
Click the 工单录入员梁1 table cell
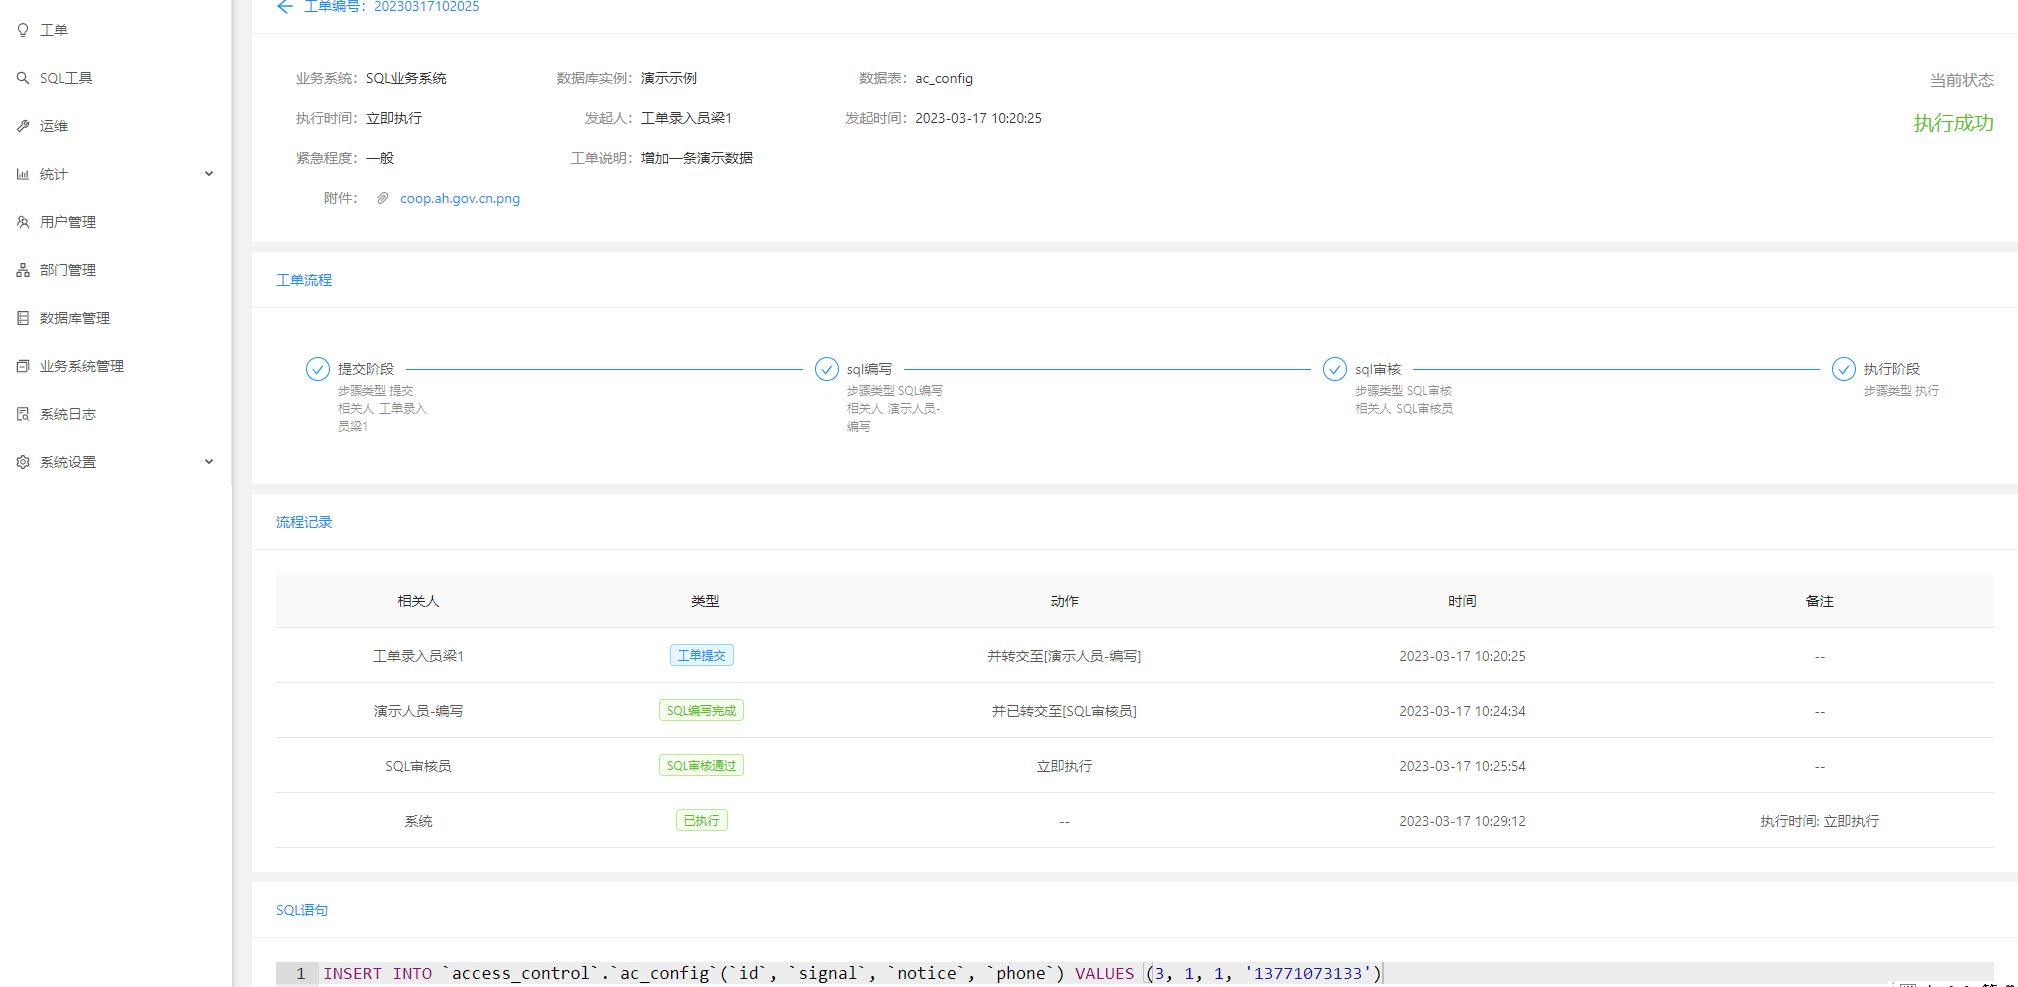pyautogui.click(x=418, y=656)
